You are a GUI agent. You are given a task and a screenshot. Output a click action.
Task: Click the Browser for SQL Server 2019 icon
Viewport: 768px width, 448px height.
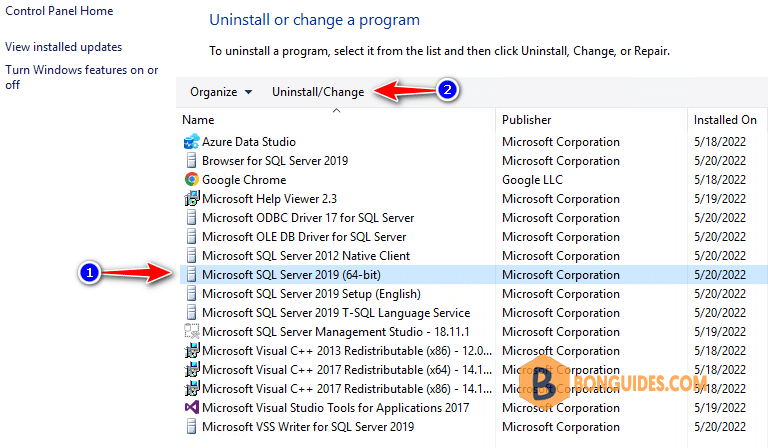[192, 161]
